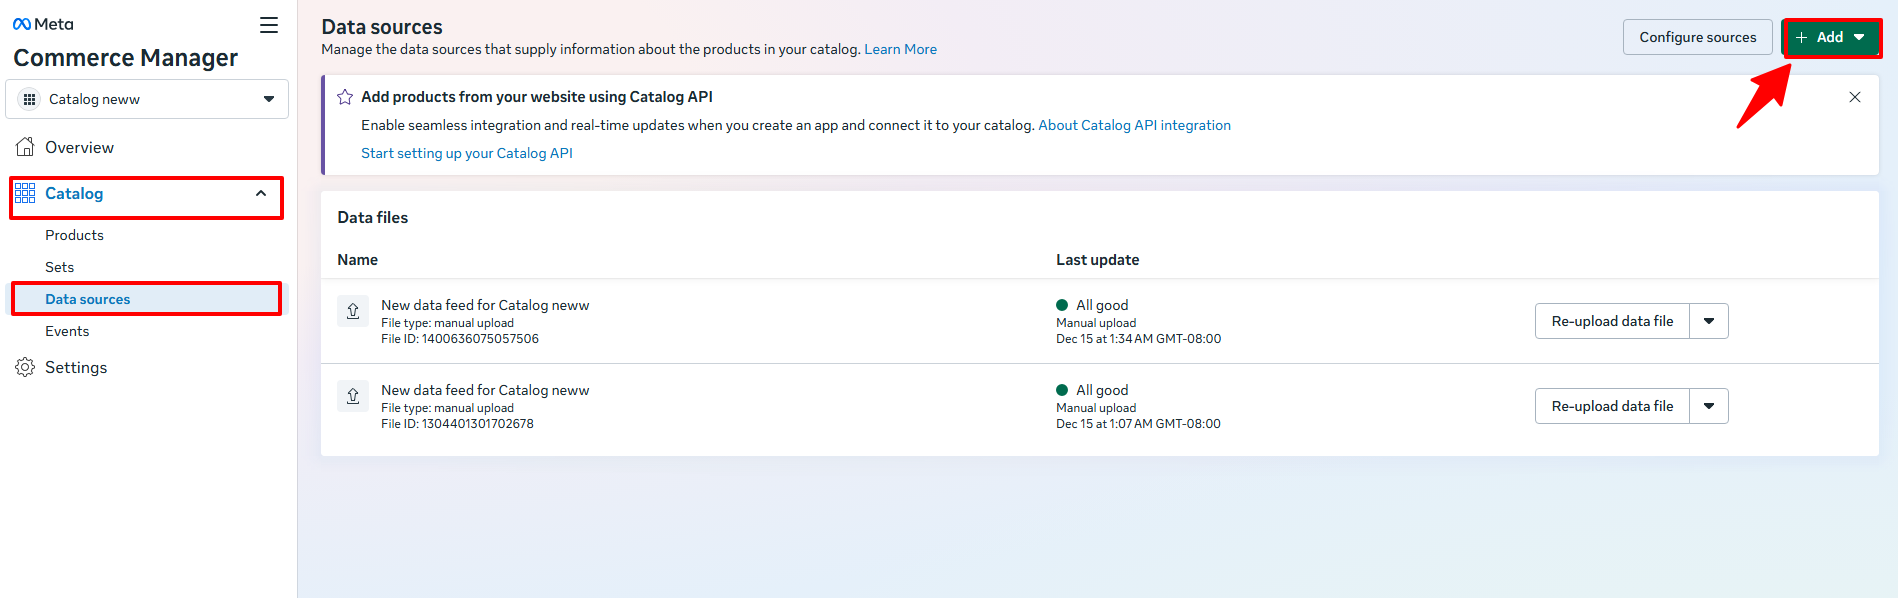Open the green Add dropdown button
The image size is (1898, 598).
[1830, 37]
